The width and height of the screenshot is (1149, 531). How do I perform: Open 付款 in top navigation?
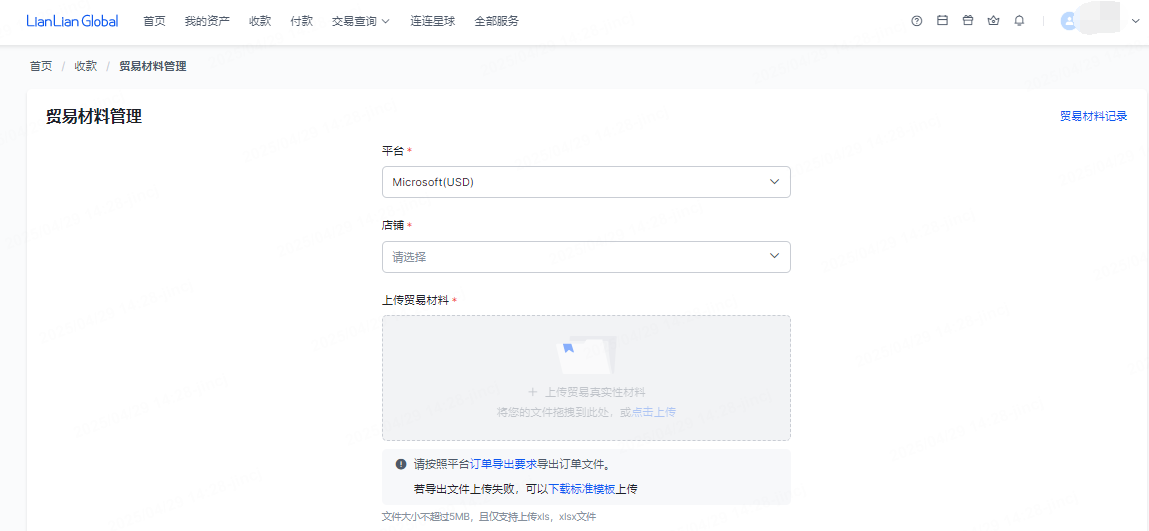tap(302, 21)
